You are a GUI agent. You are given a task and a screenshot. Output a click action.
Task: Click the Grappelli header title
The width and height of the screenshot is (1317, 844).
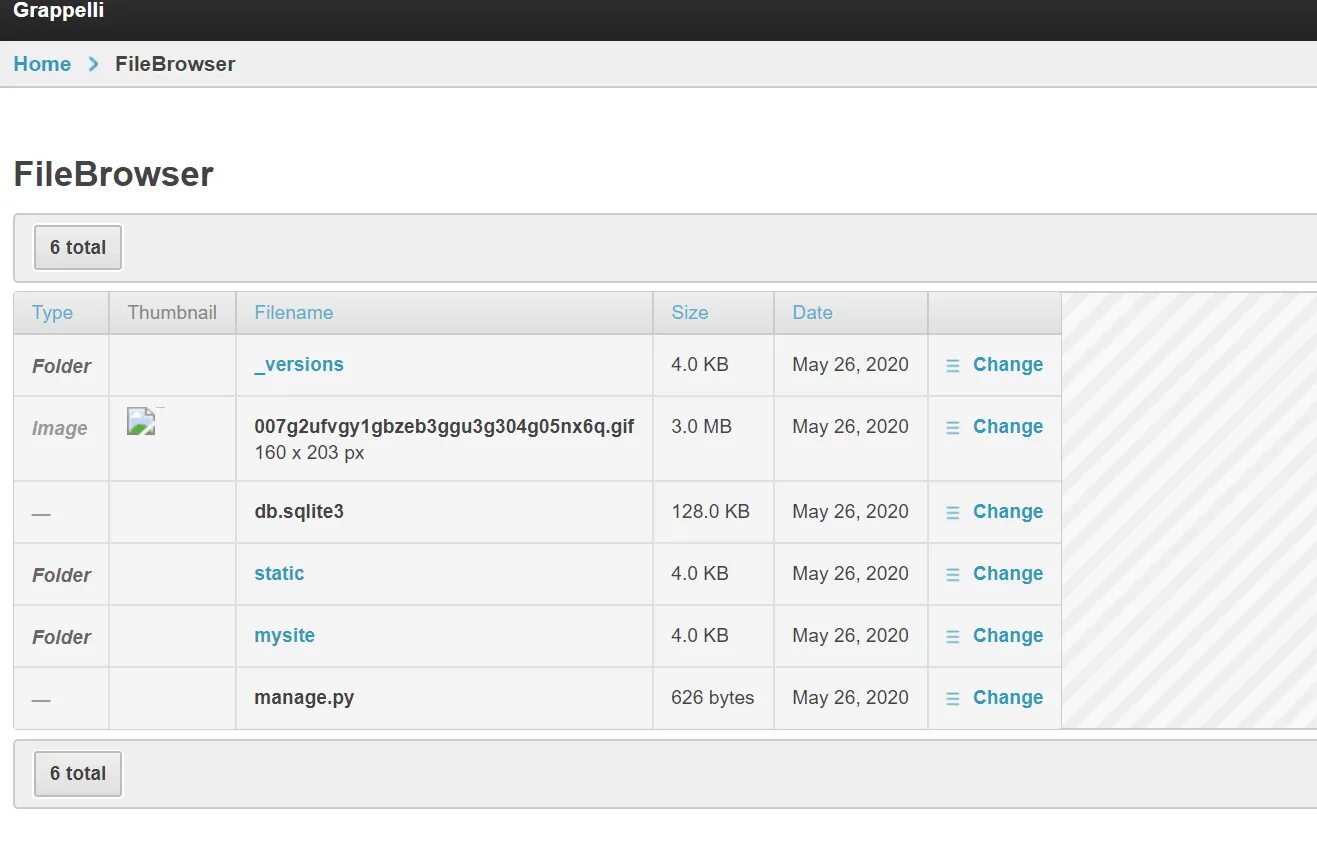click(59, 11)
